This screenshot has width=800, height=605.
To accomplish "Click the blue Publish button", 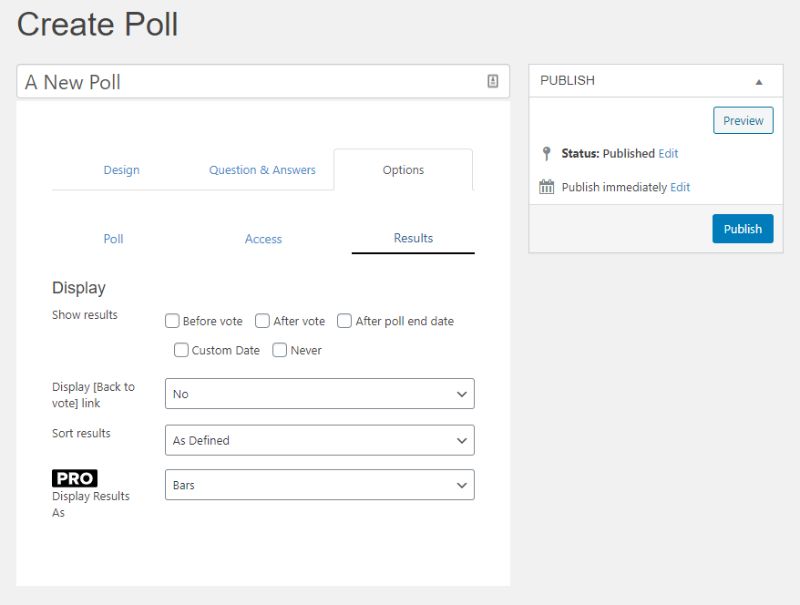I will coord(743,229).
